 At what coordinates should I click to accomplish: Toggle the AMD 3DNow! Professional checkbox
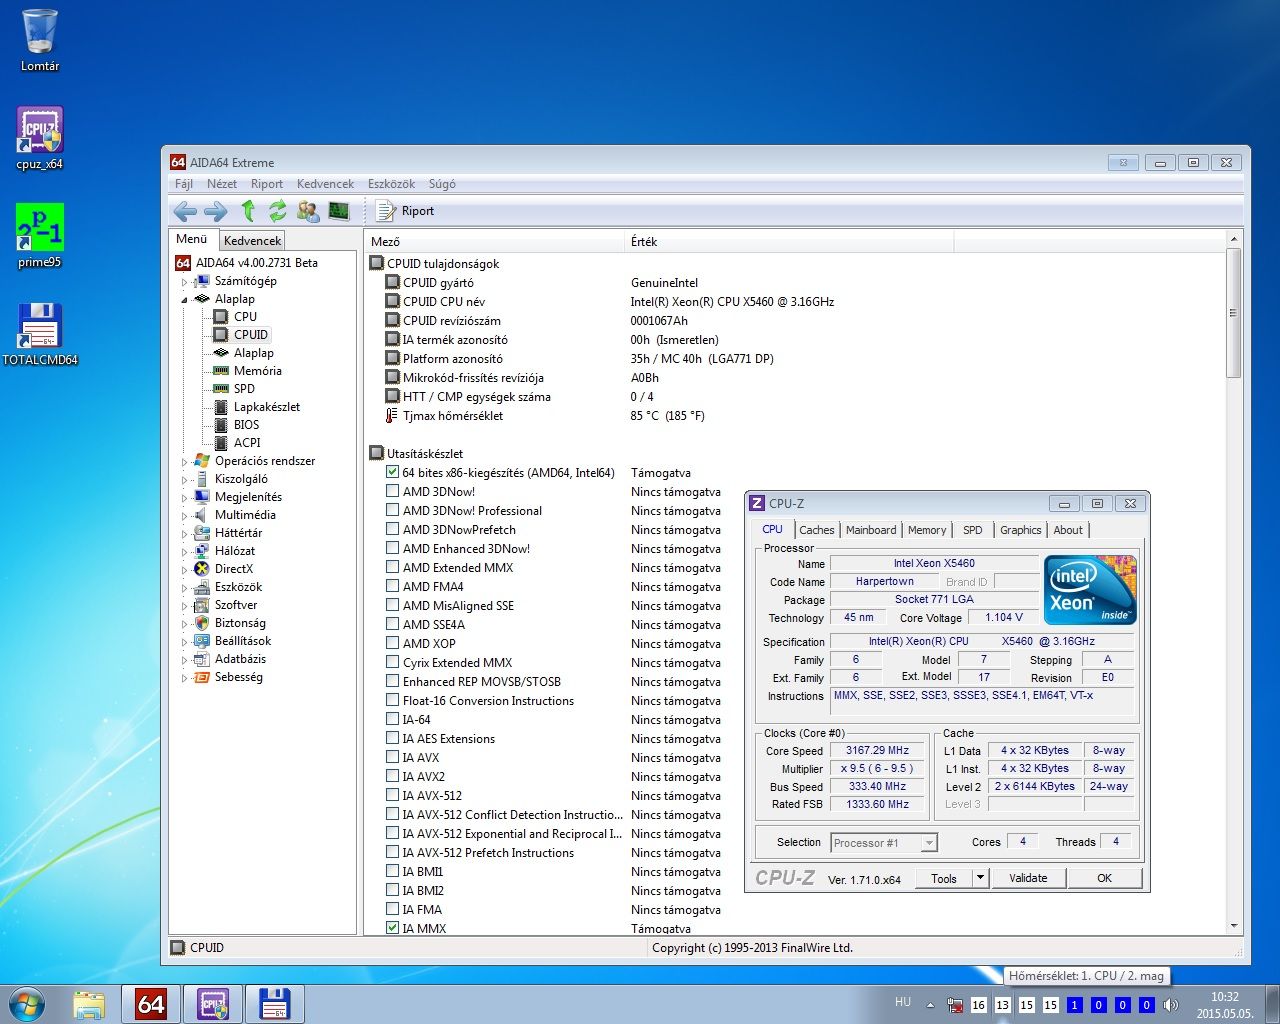pyautogui.click(x=393, y=510)
